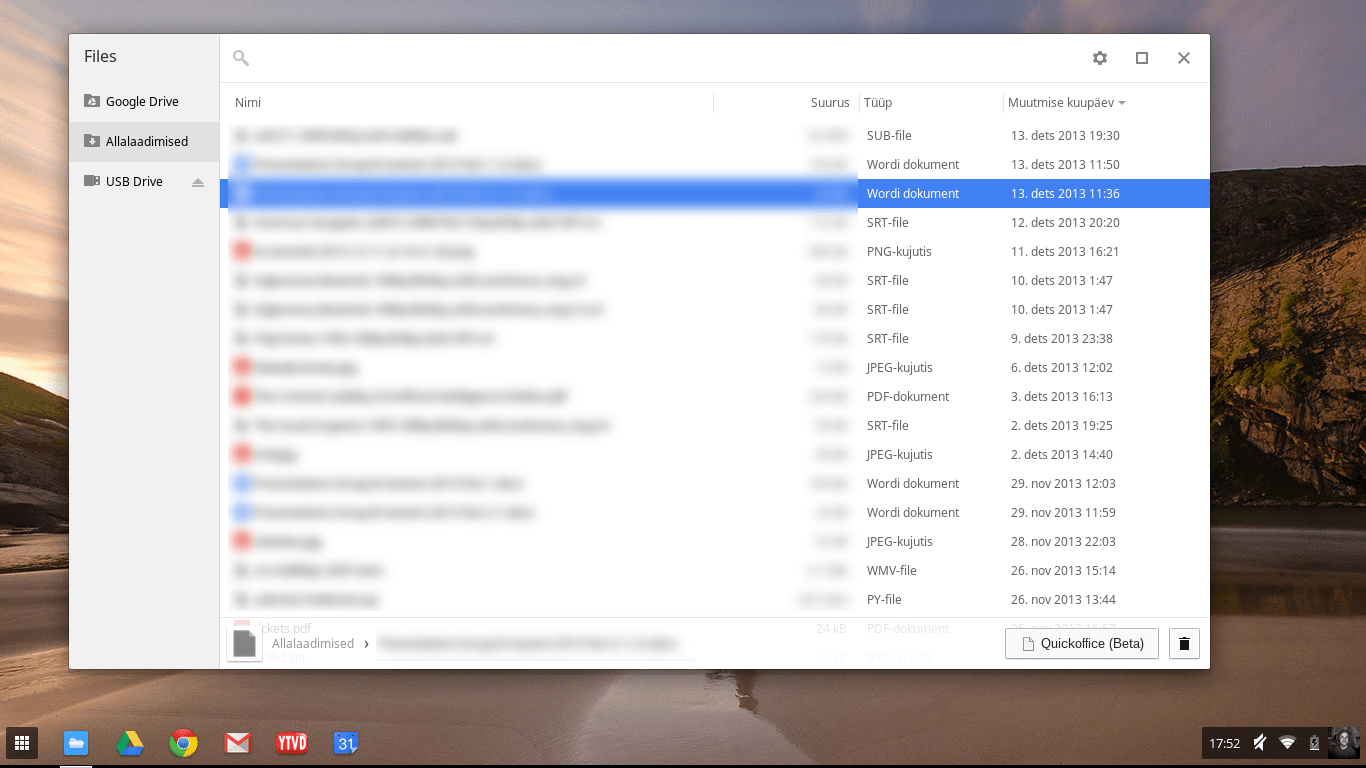1366x768 pixels.
Task: Click Allalaadimised in the breadcrumb path
Action: 312,644
